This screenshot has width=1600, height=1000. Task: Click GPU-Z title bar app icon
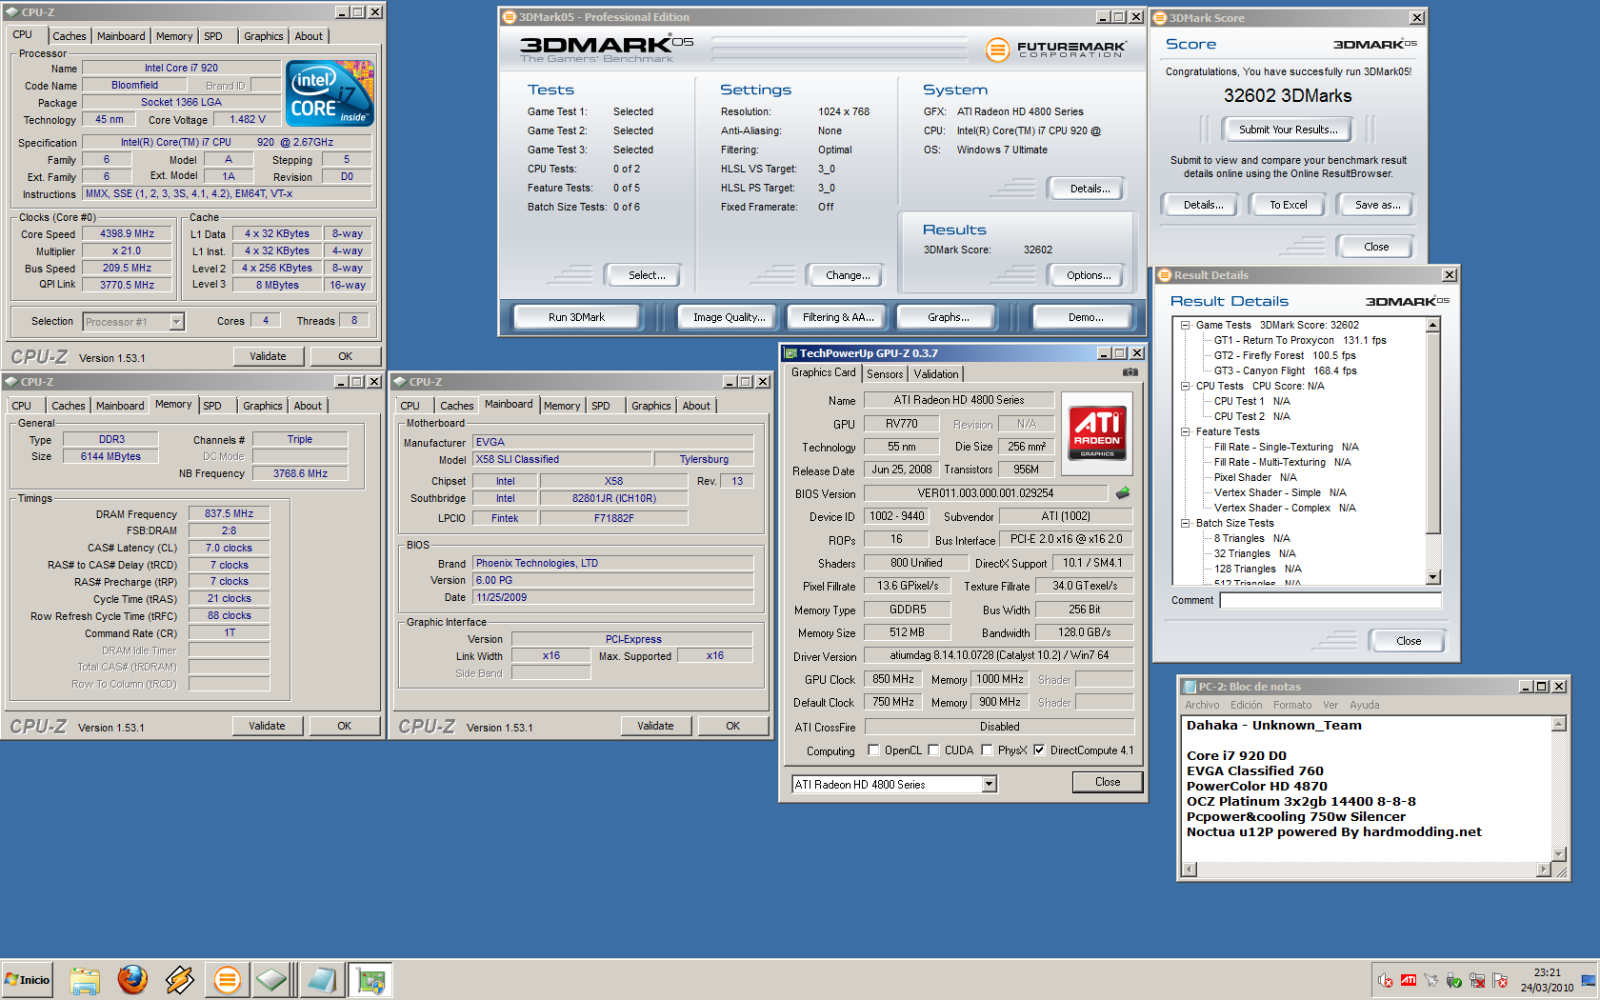(790, 353)
